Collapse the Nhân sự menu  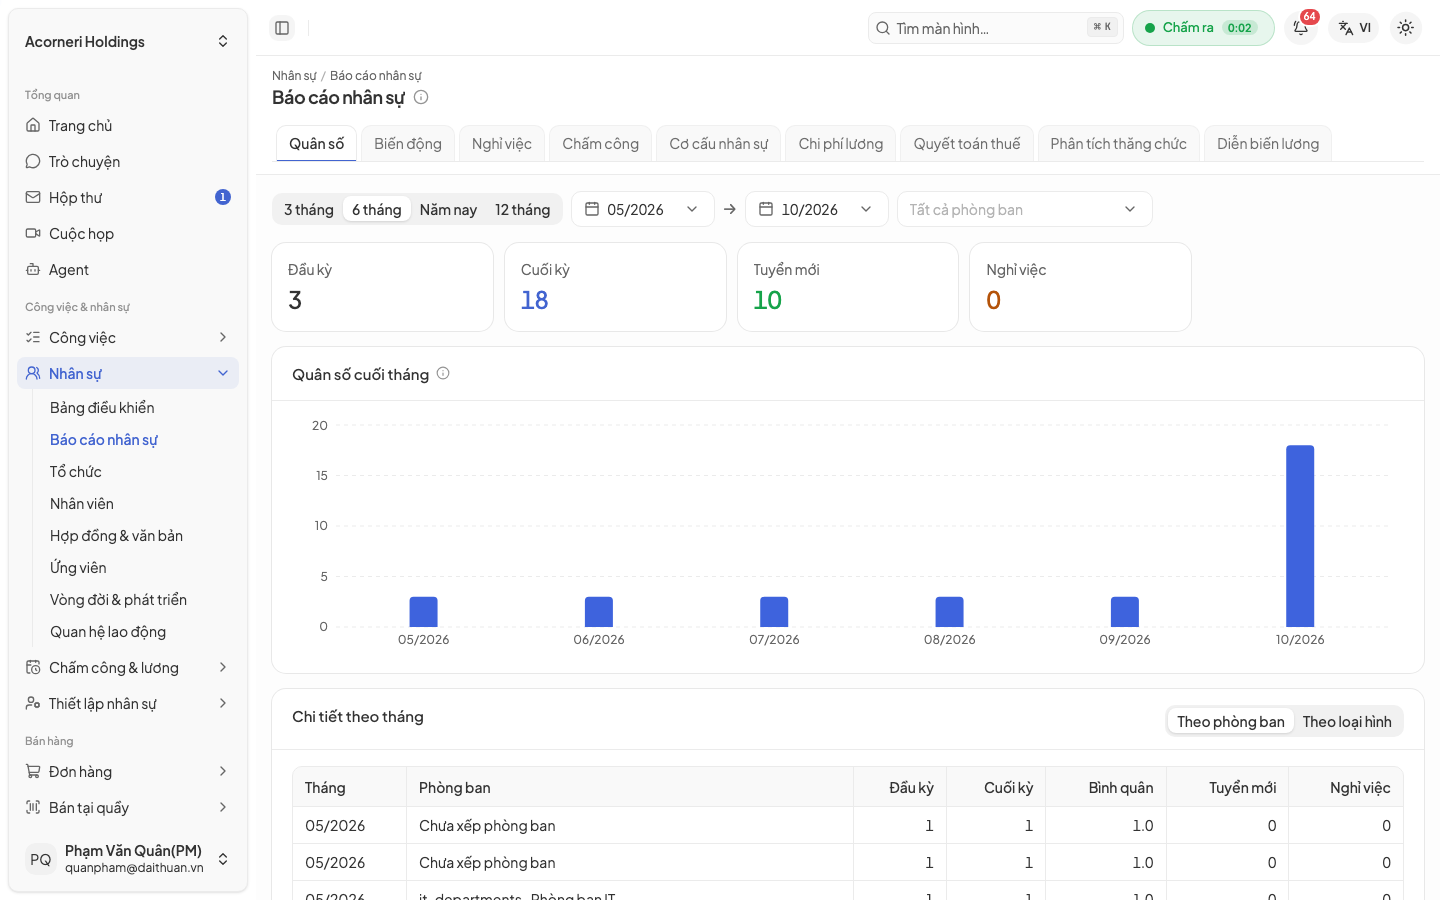[128, 374]
